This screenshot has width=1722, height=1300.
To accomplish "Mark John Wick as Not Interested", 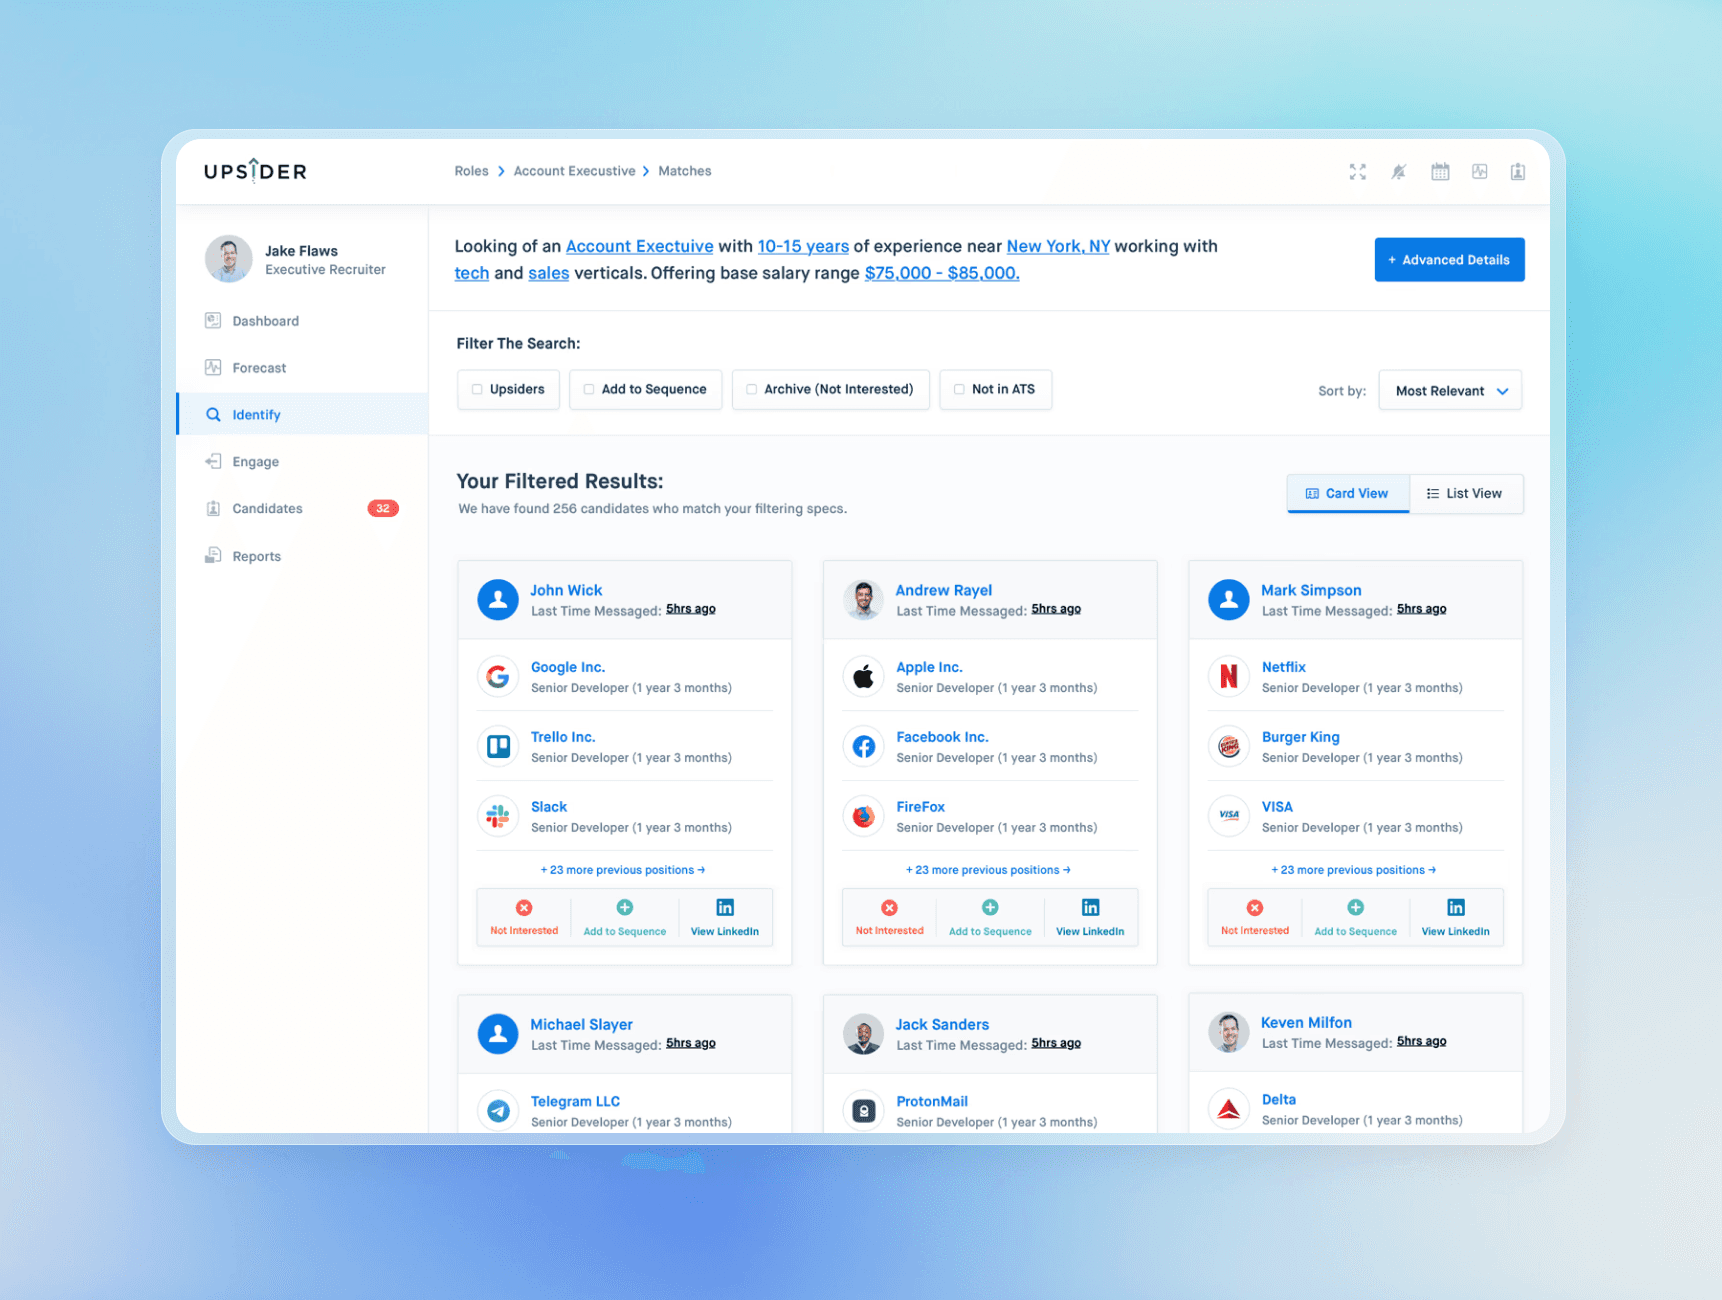I will [524, 917].
